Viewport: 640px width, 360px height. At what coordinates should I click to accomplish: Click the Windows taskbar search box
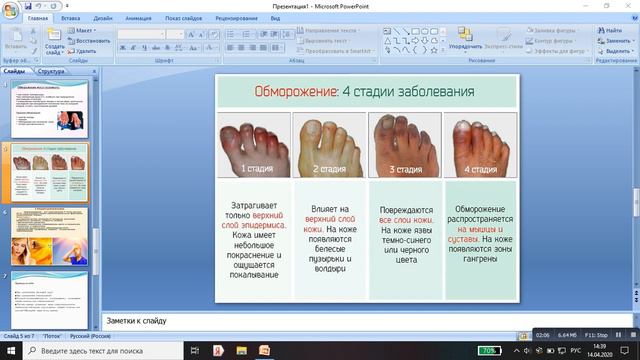tap(103, 351)
